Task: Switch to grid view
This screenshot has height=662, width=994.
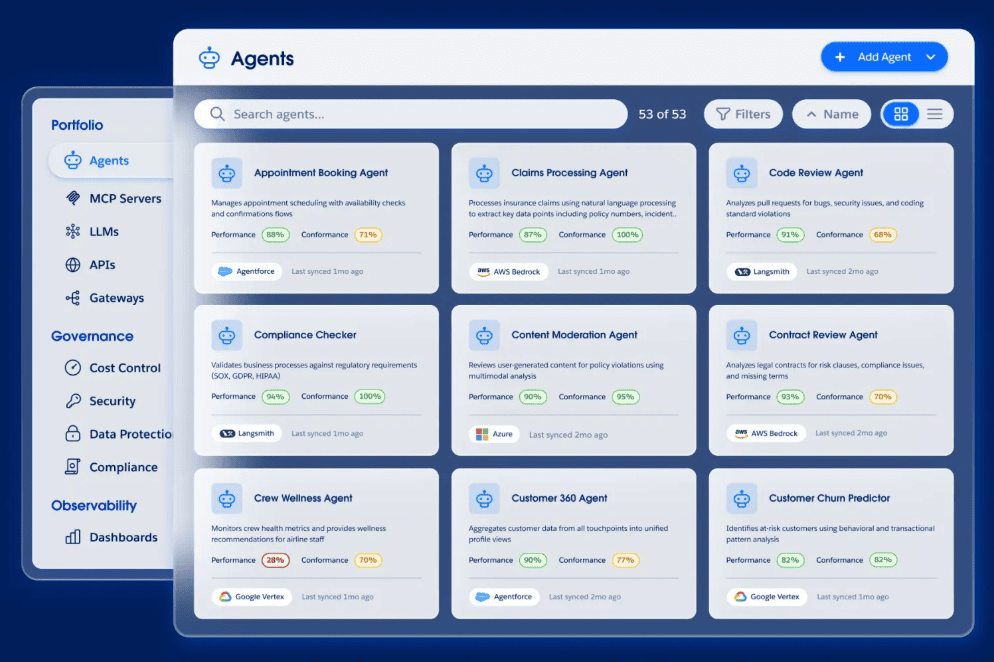Action: pos(901,114)
